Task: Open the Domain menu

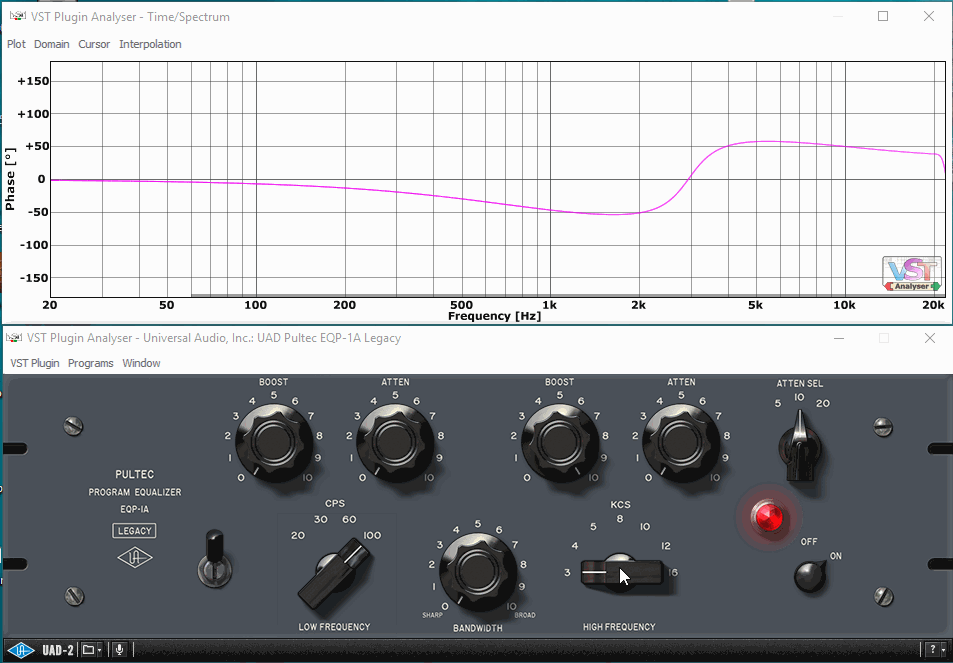Action: 52,44
